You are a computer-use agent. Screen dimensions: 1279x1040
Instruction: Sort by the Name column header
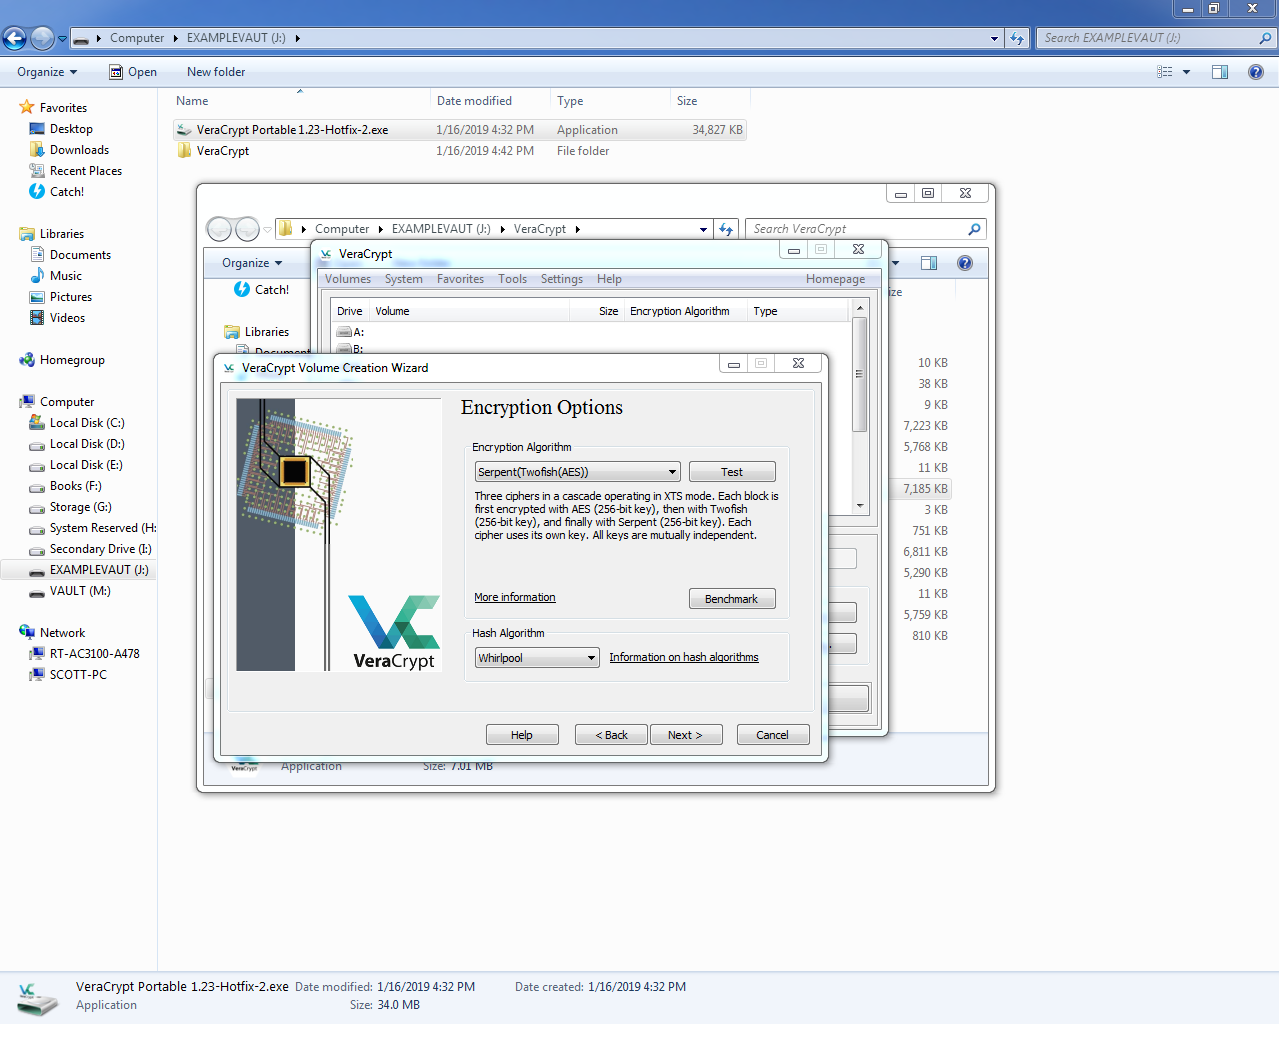300,101
